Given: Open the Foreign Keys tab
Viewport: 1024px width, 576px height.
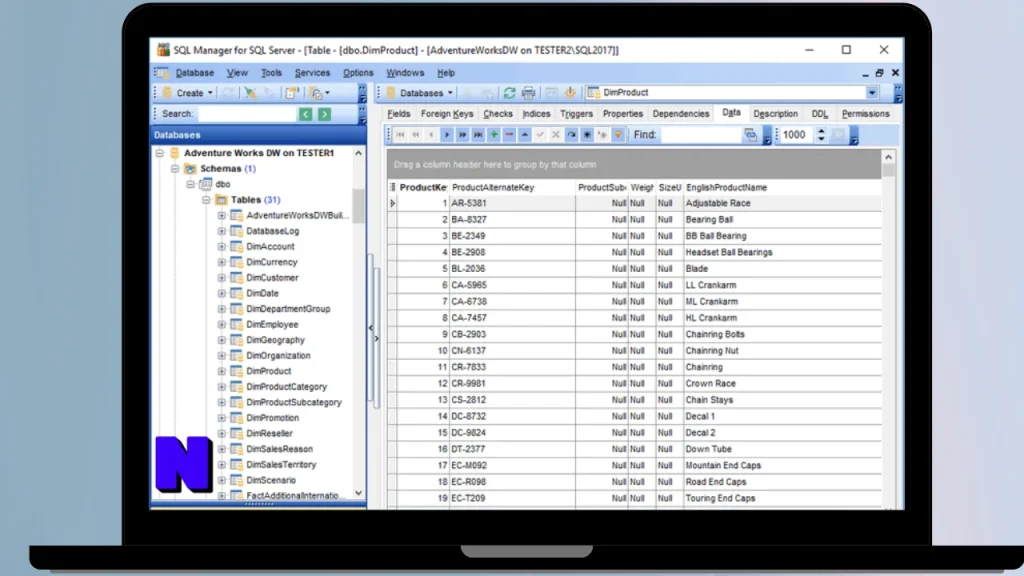Looking at the screenshot, I should pyautogui.click(x=447, y=114).
